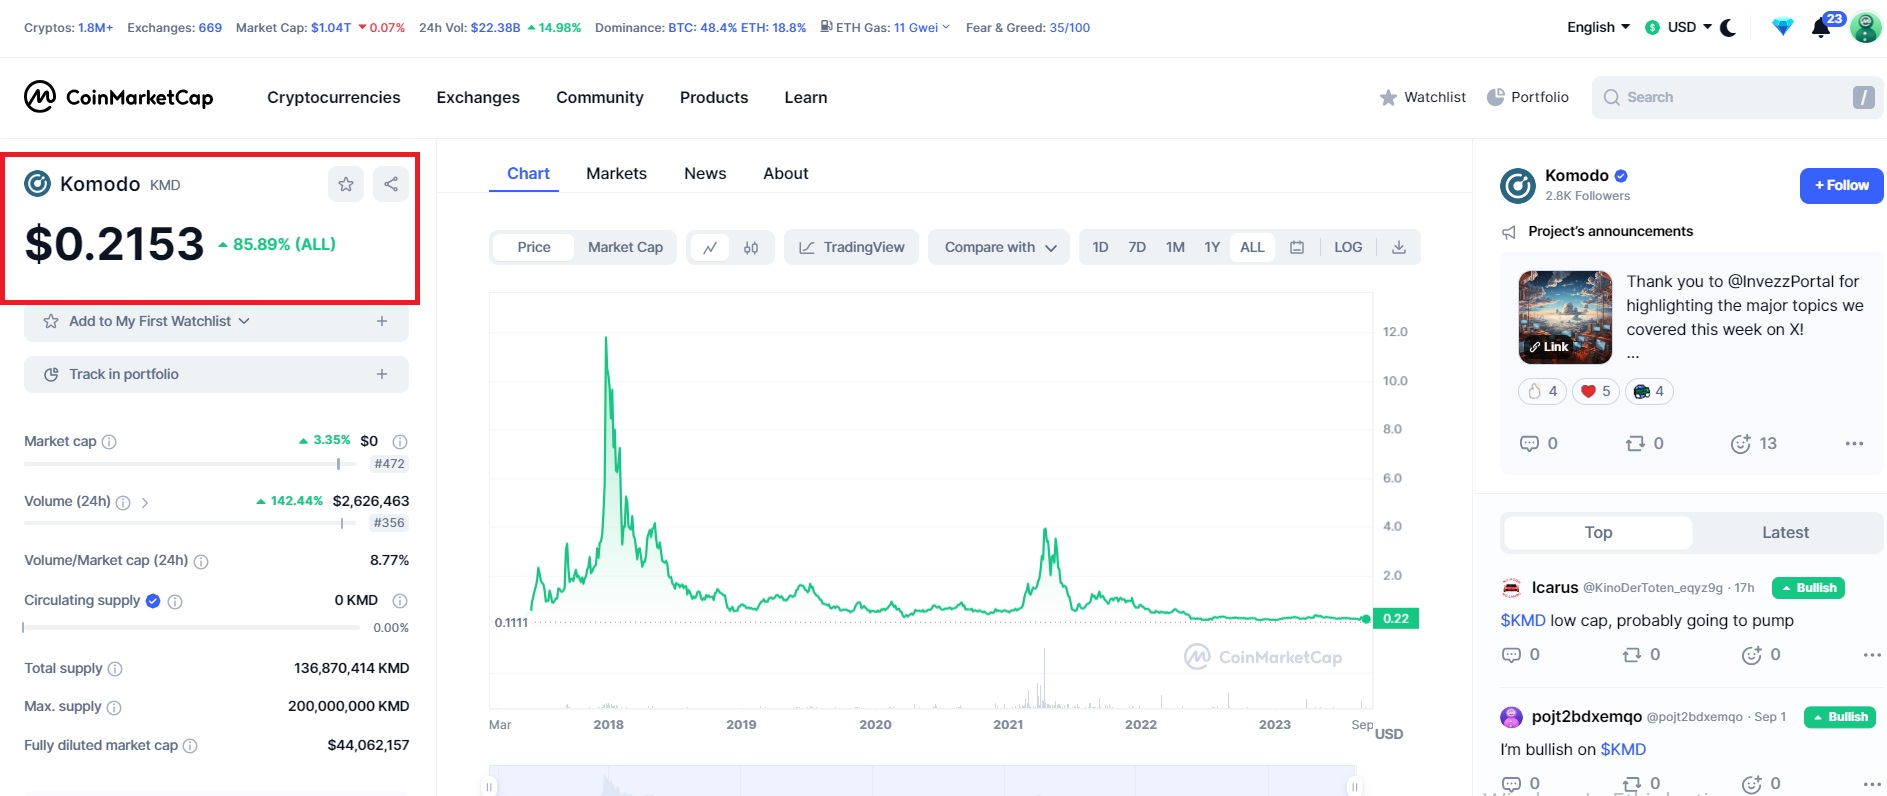Show Max. supply info tooltip
The image size is (1887, 796).
114,708
